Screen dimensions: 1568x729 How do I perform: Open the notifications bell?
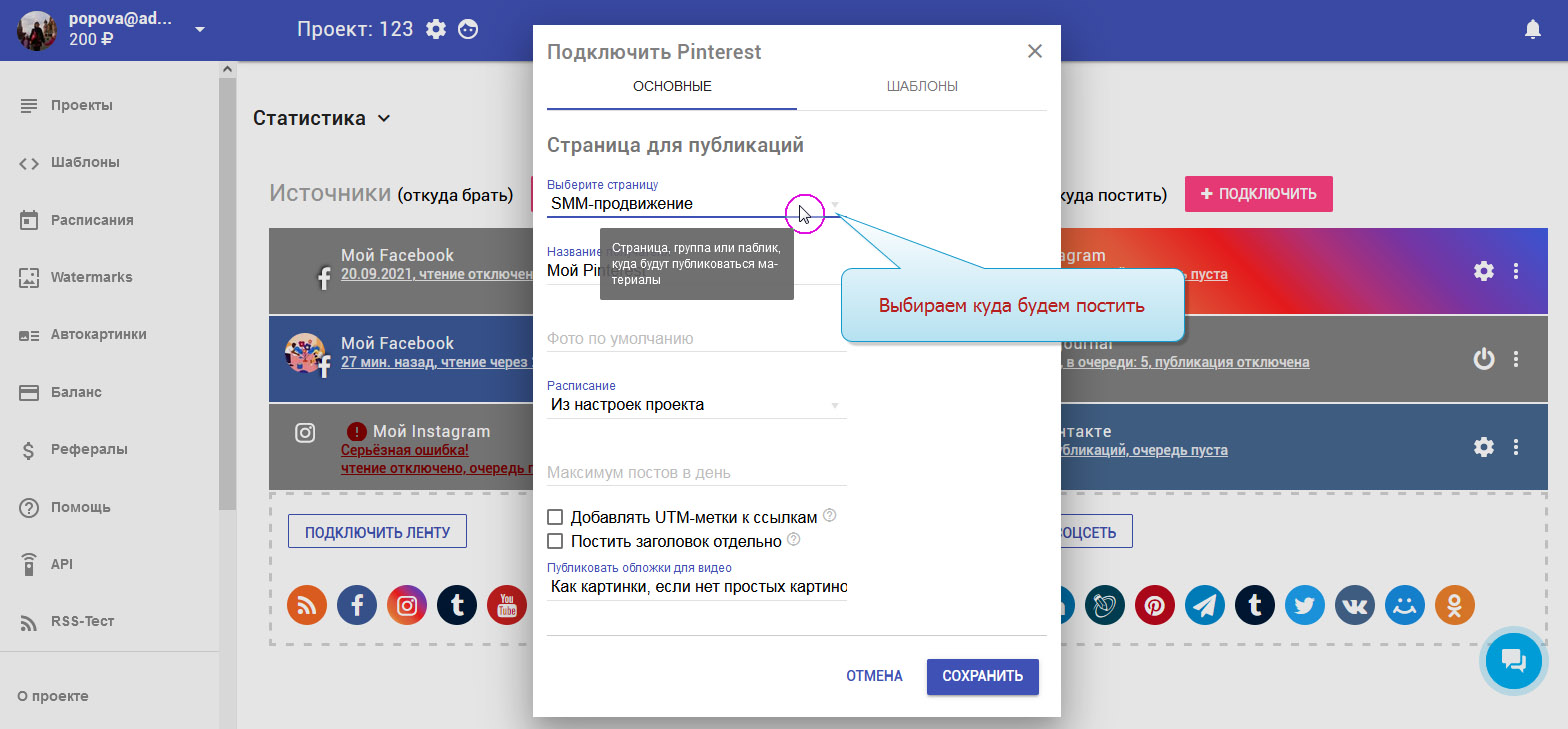[1532, 30]
